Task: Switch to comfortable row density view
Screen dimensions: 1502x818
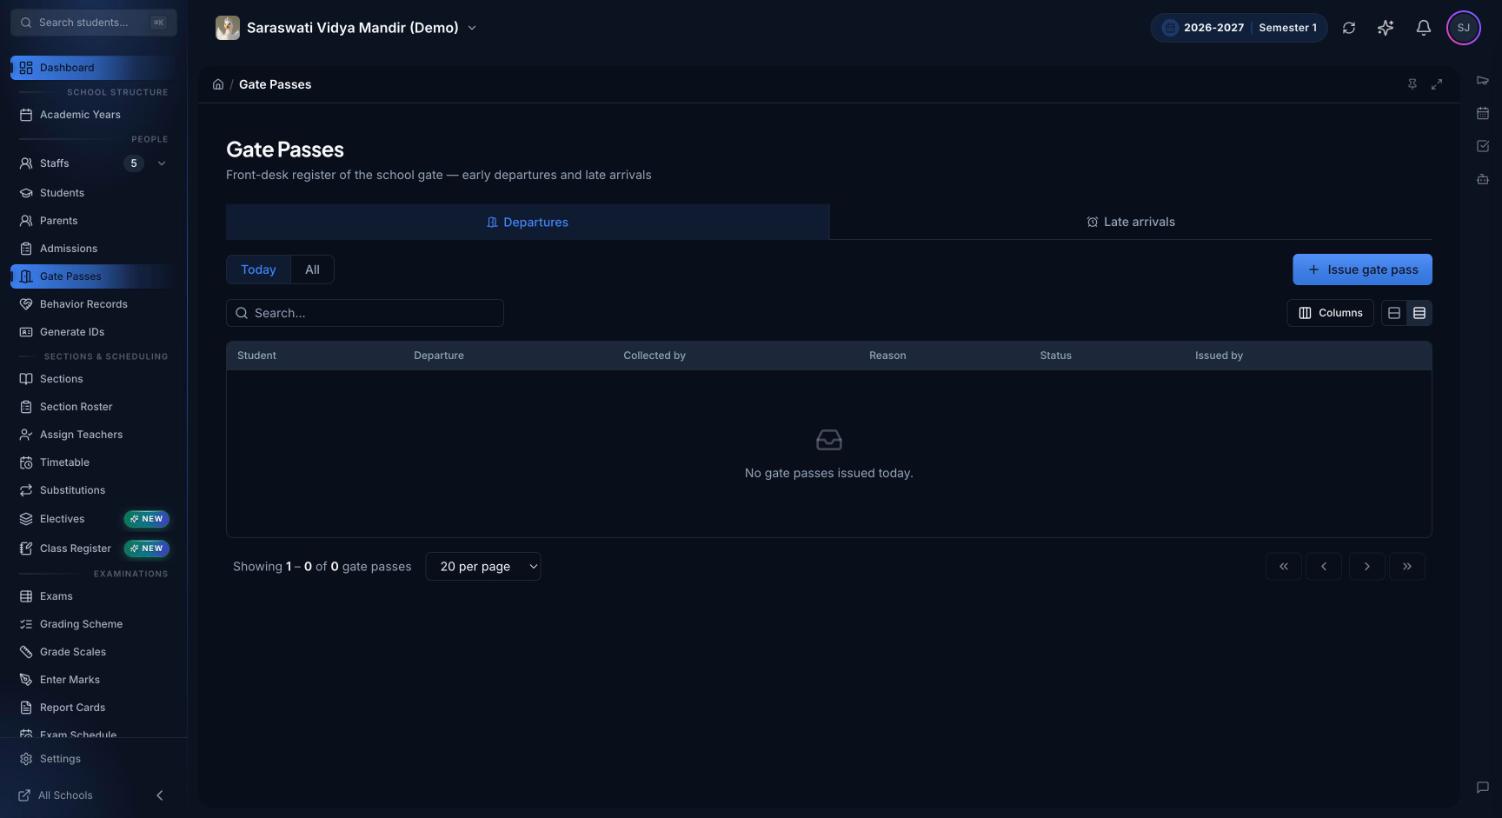Action: tap(1394, 313)
